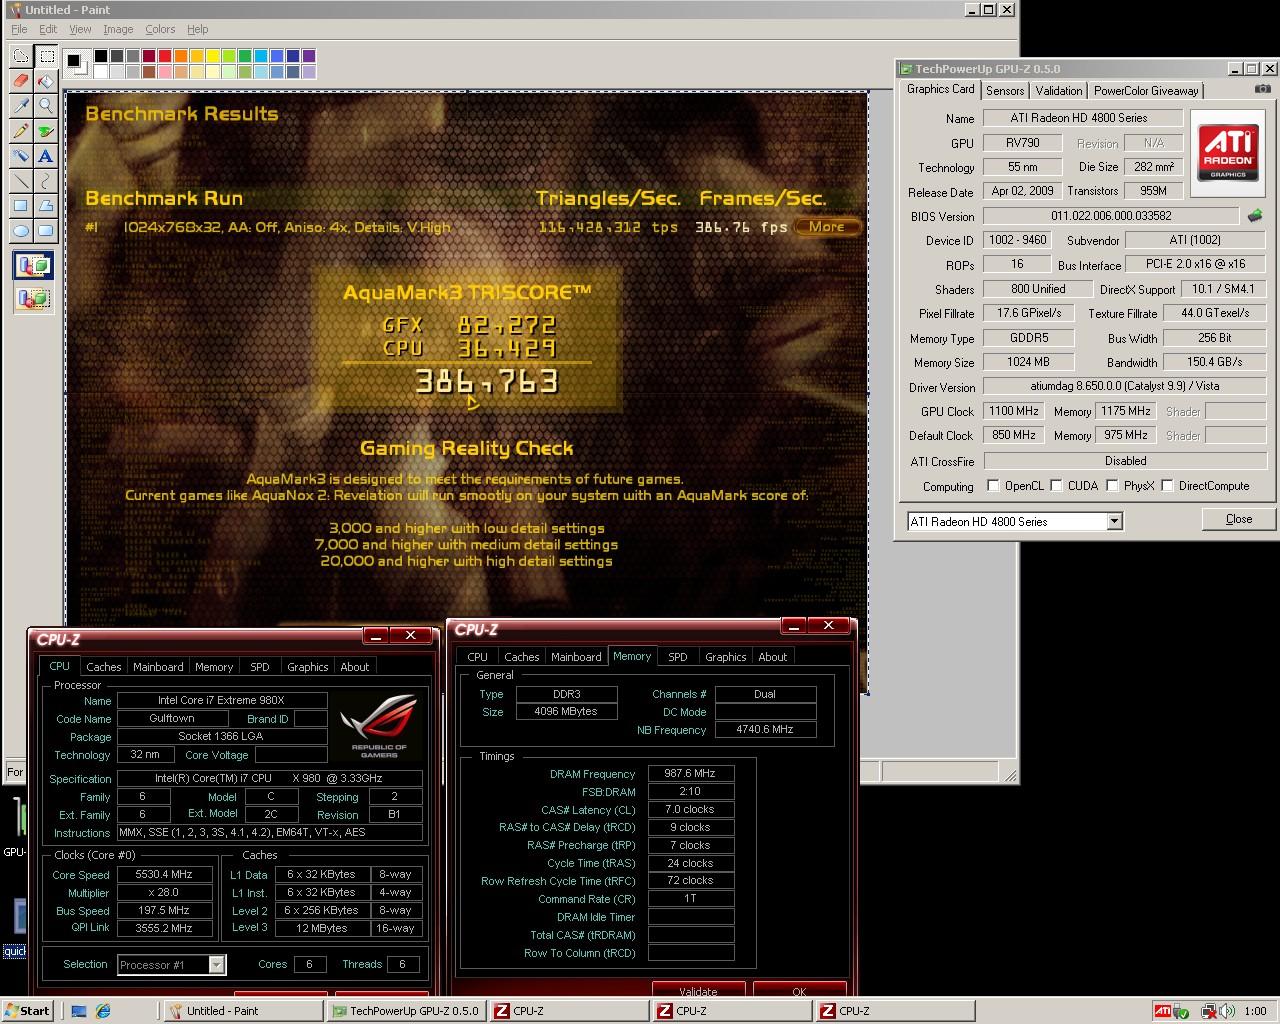This screenshot has width=1280, height=1024.
Task: Enable the DirectCompute checkbox in GPU-Z
Action: [1167, 486]
